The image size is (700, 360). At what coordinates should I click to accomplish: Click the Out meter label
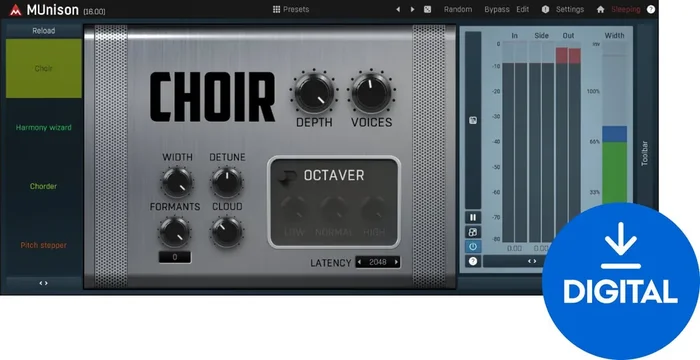click(568, 36)
